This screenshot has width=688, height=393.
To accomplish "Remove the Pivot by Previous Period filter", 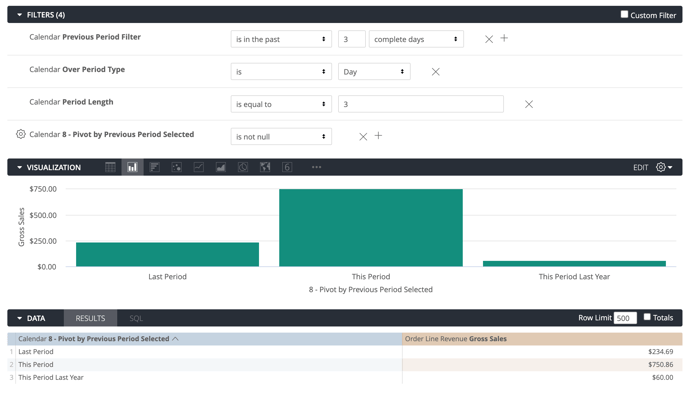I will (x=363, y=136).
